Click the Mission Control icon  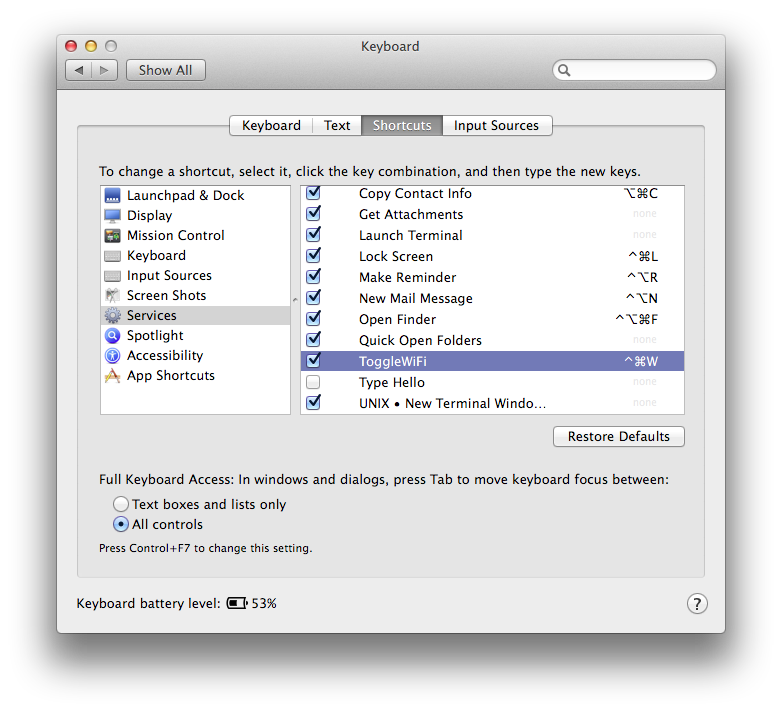click(x=113, y=235)
